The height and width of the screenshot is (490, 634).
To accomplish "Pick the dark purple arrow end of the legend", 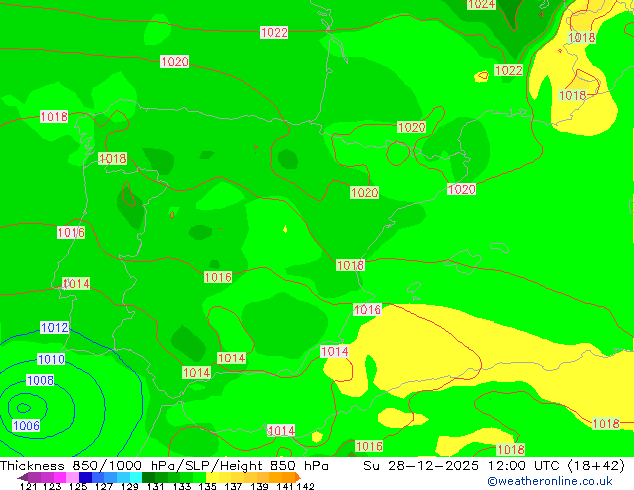I will (x=23, y=477).
